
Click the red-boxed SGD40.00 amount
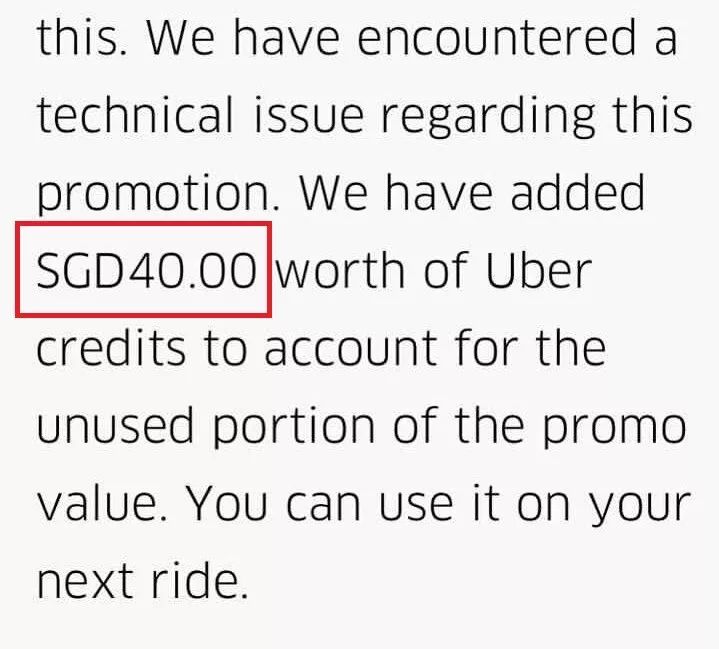pos(143,272)
